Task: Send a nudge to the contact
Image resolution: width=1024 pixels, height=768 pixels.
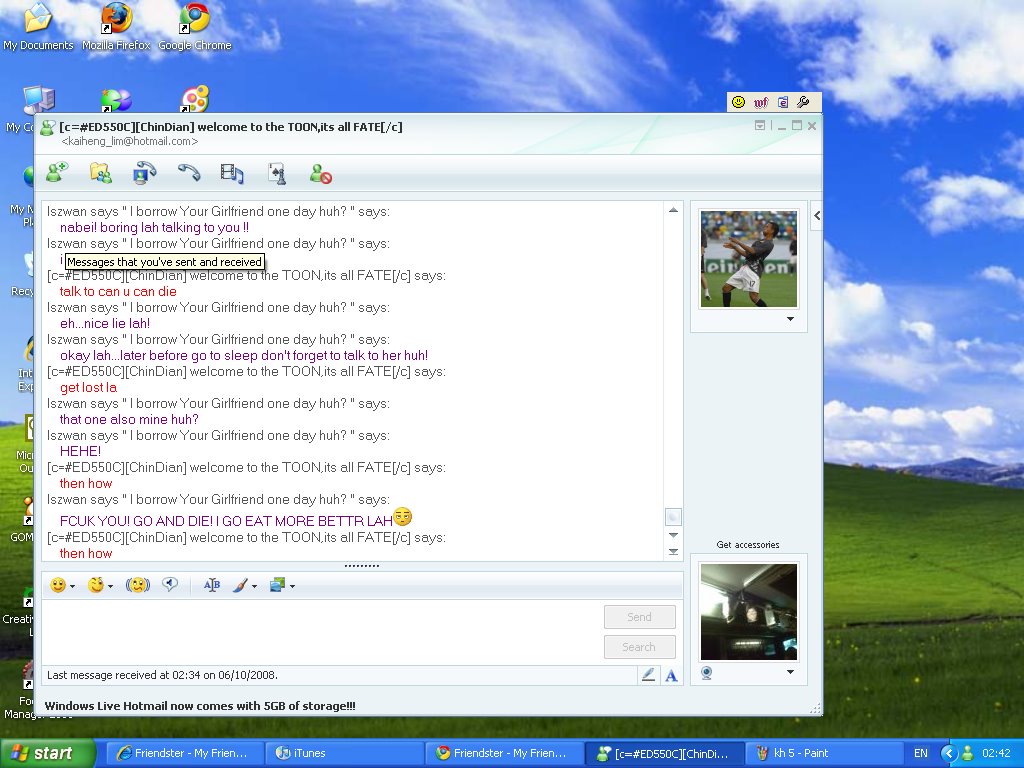Action: (137, 585)
